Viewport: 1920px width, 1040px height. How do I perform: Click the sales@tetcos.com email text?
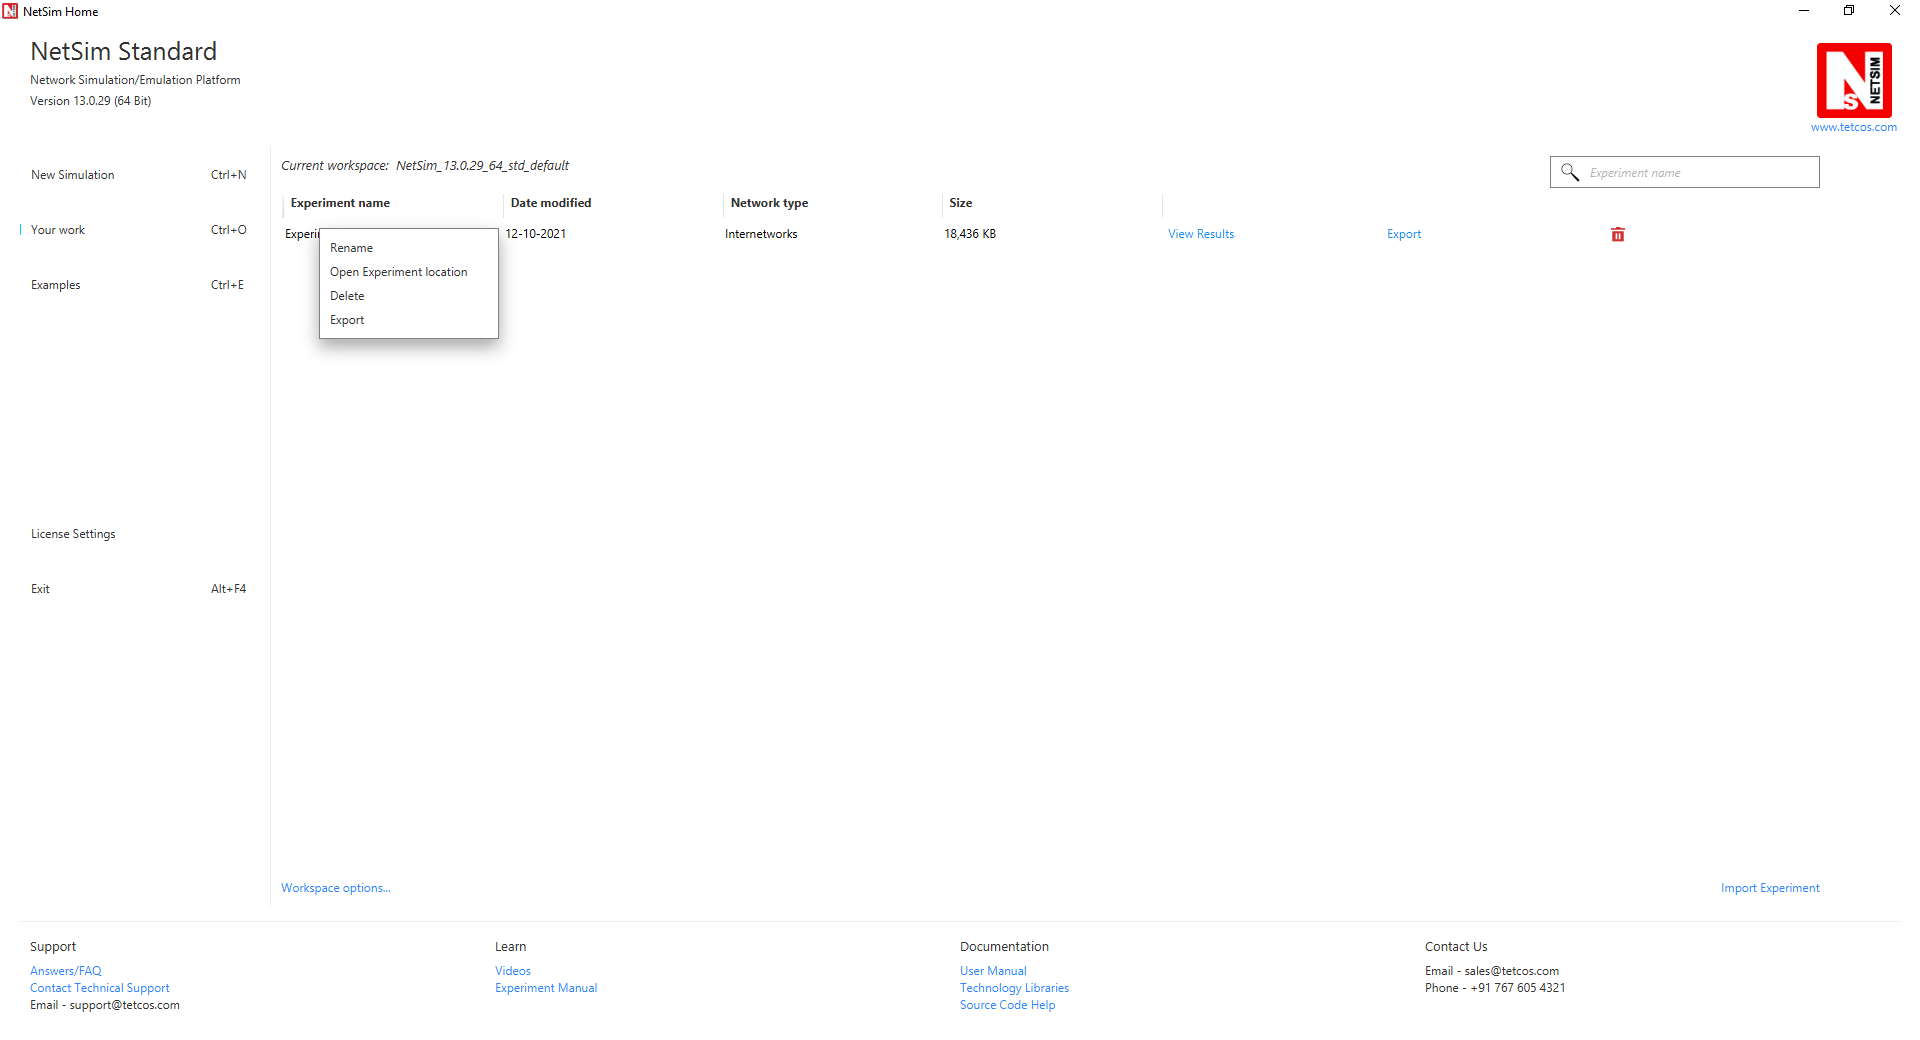click(1512, 971)
